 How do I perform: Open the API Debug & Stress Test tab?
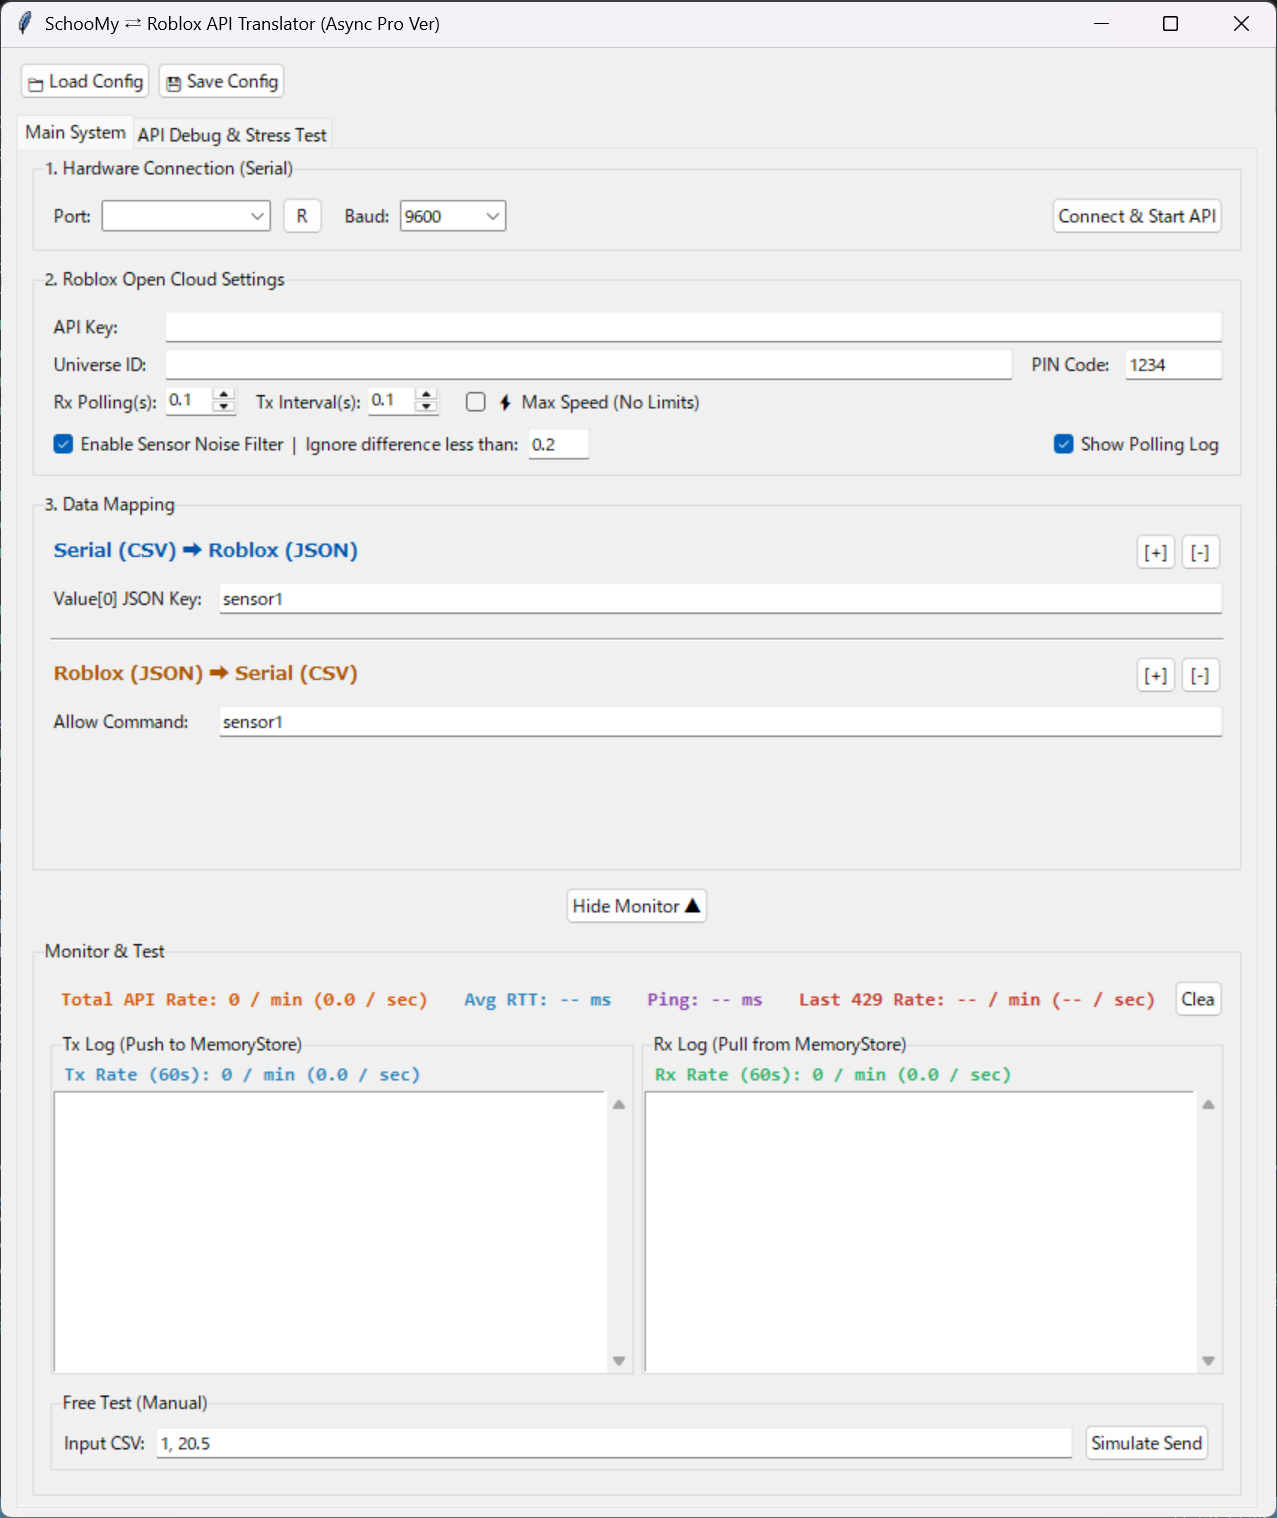[232, 135]
